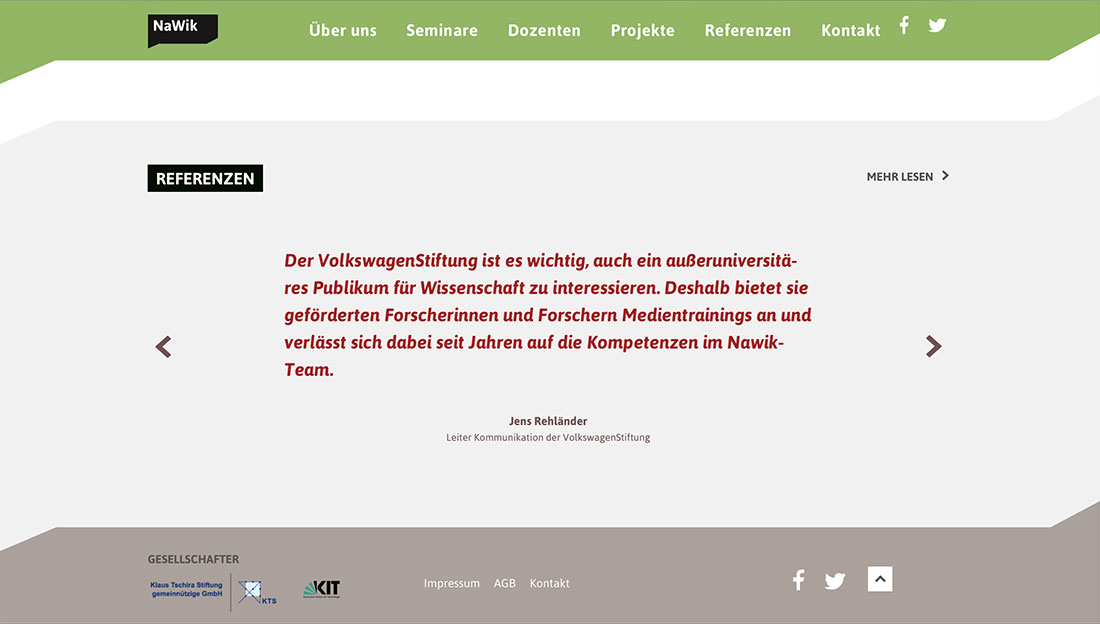Navigate to Dozenten in the menu
Viewport: 1100px width, 624px height.
point(544,31)
